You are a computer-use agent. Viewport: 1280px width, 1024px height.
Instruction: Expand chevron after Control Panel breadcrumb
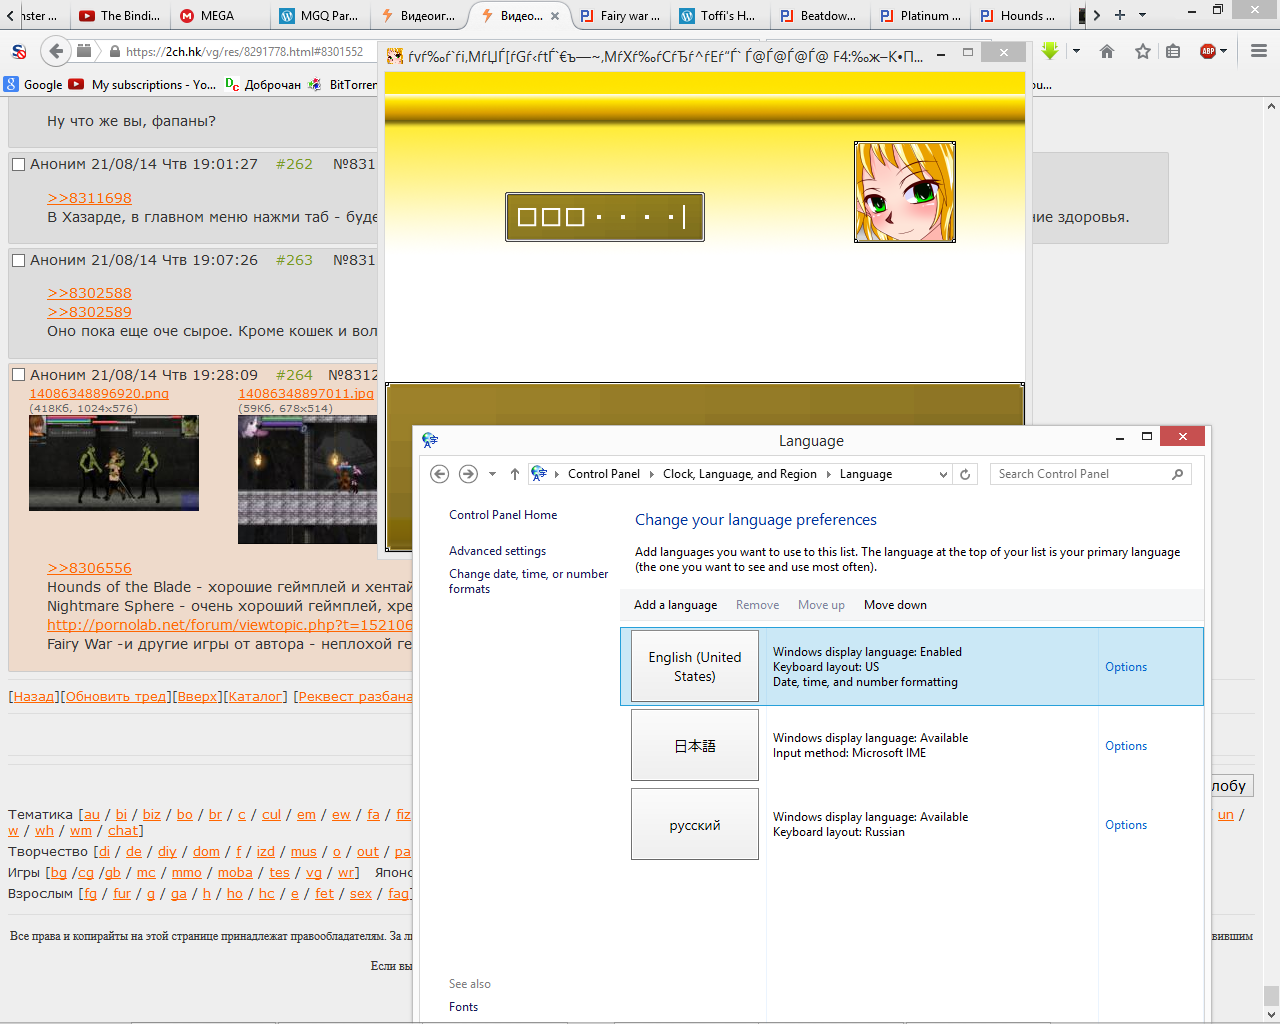pos(652,474)
